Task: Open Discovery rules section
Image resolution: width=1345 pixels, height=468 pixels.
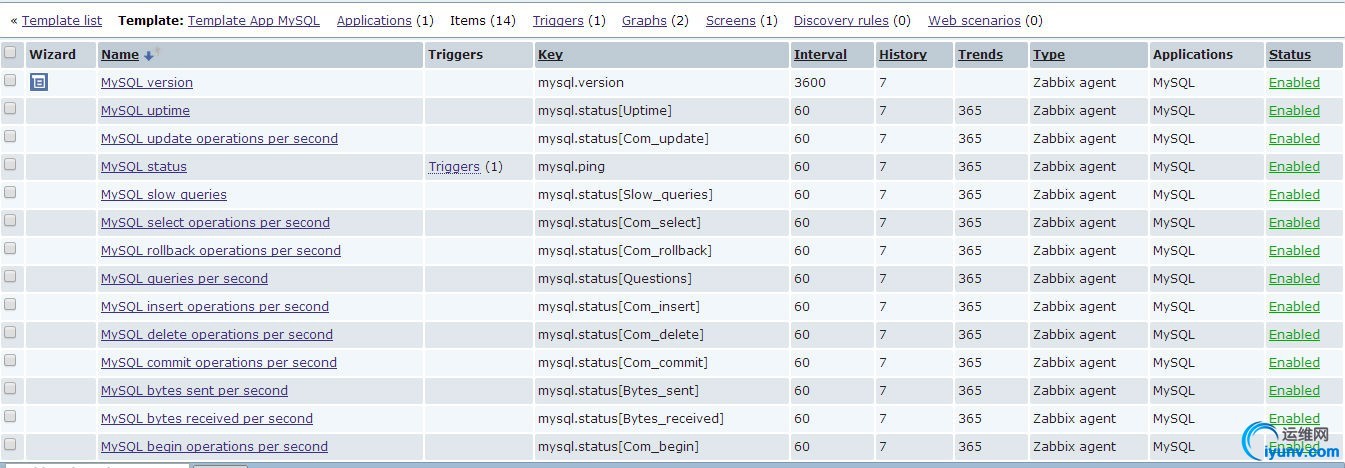Action: [x=841, y=20]
